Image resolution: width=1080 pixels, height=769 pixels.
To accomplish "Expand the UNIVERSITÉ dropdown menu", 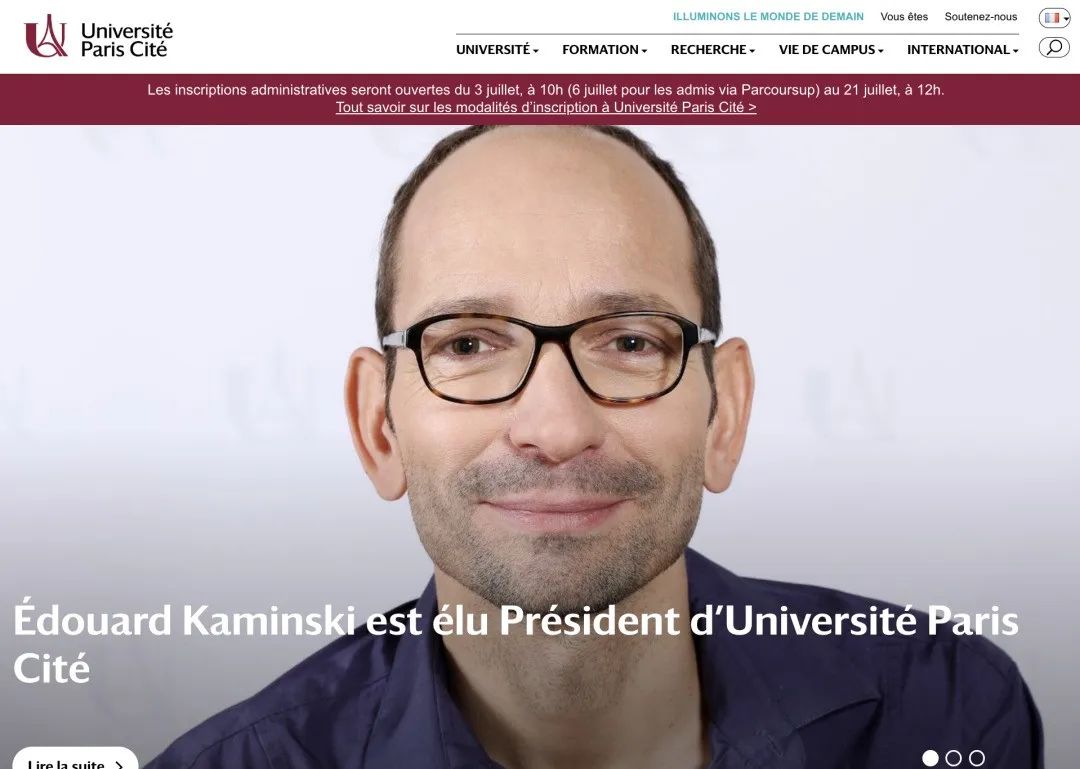I will pos(497,50).
